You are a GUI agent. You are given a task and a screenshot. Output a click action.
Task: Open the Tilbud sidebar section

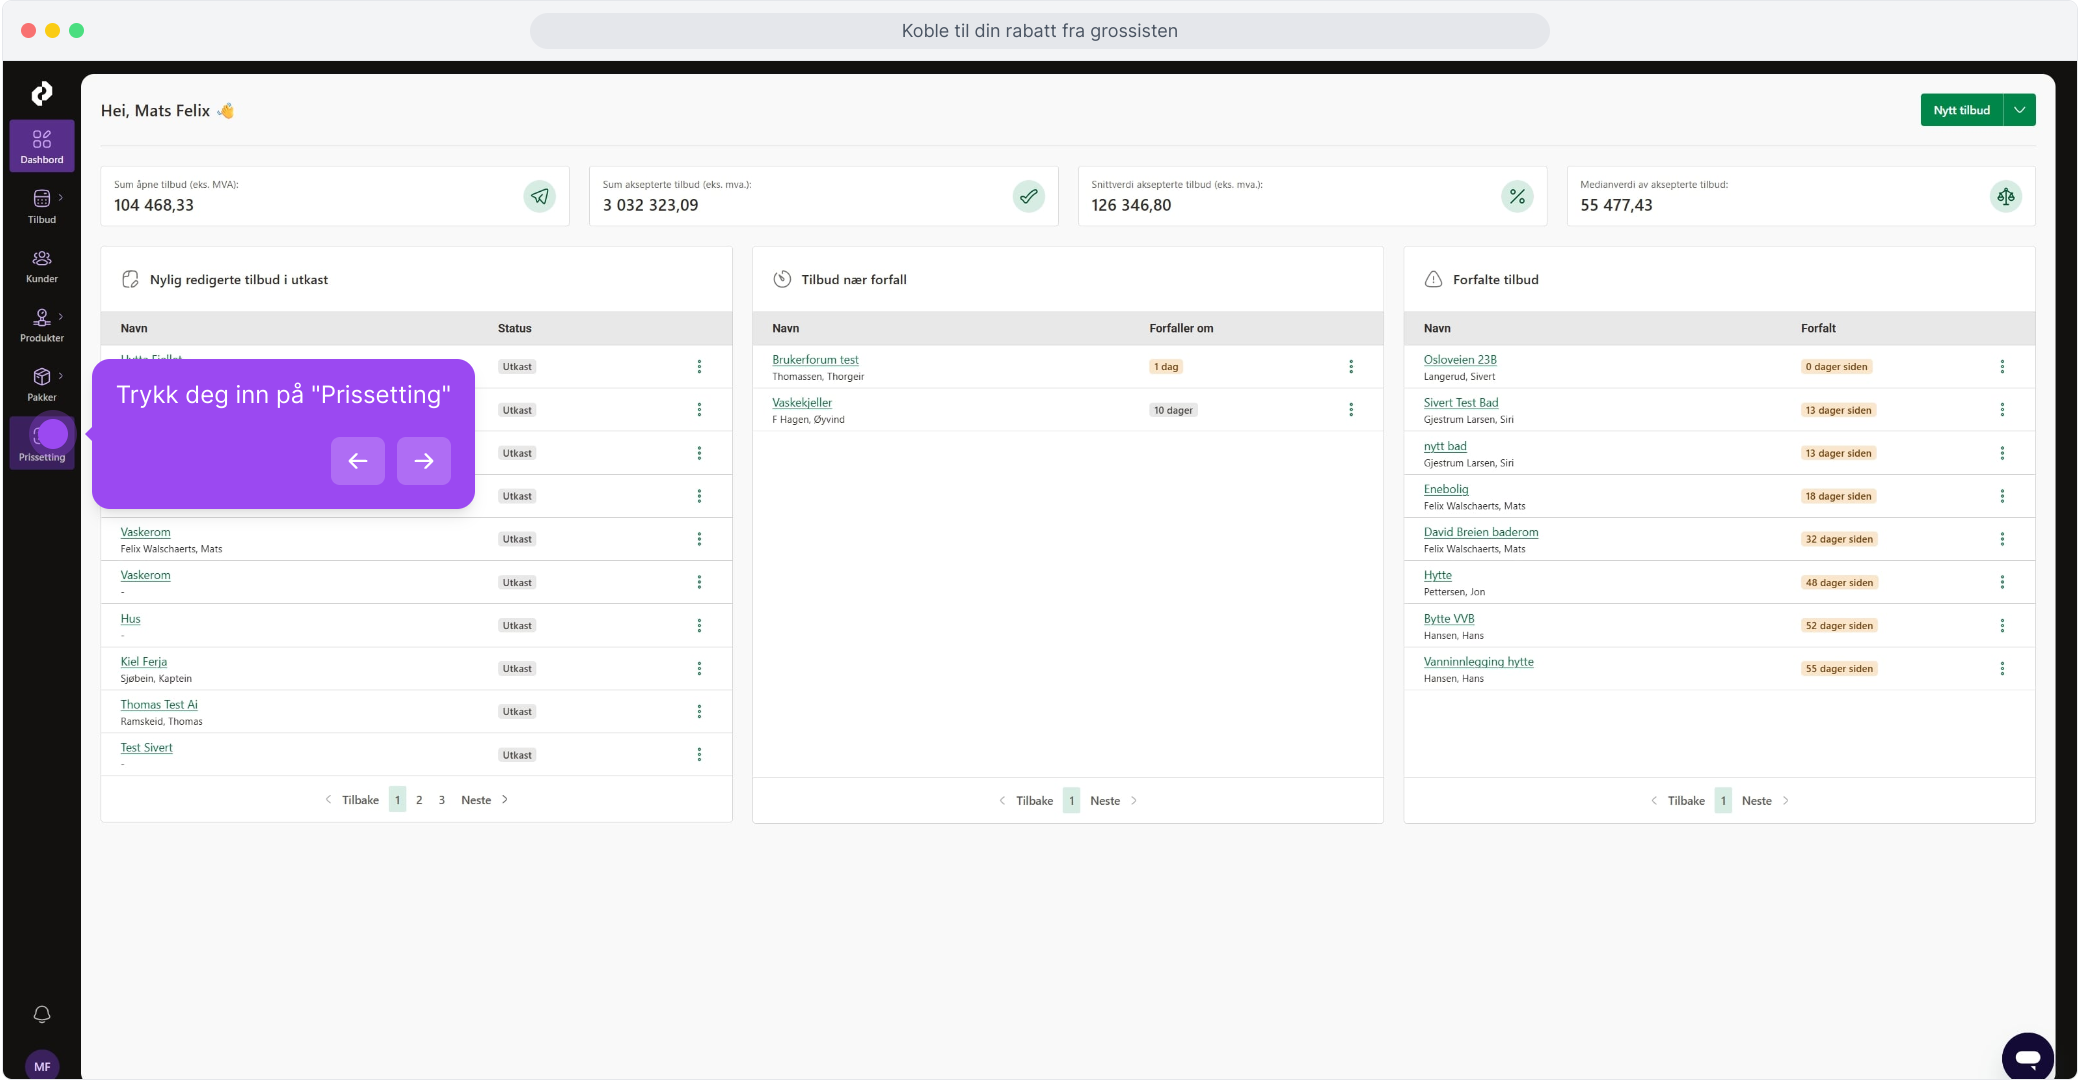42,206
